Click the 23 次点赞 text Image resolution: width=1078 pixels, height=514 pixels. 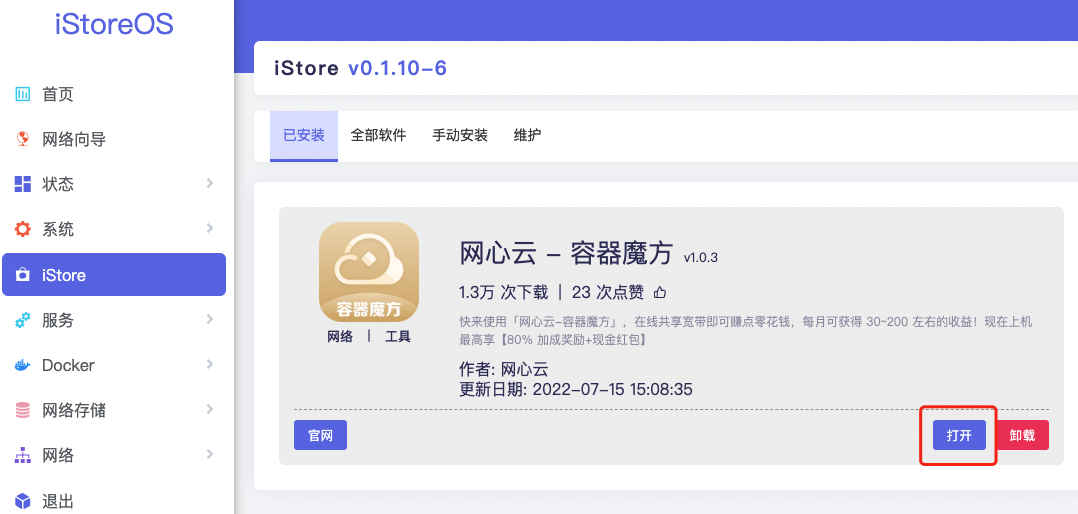click(608, 293)
